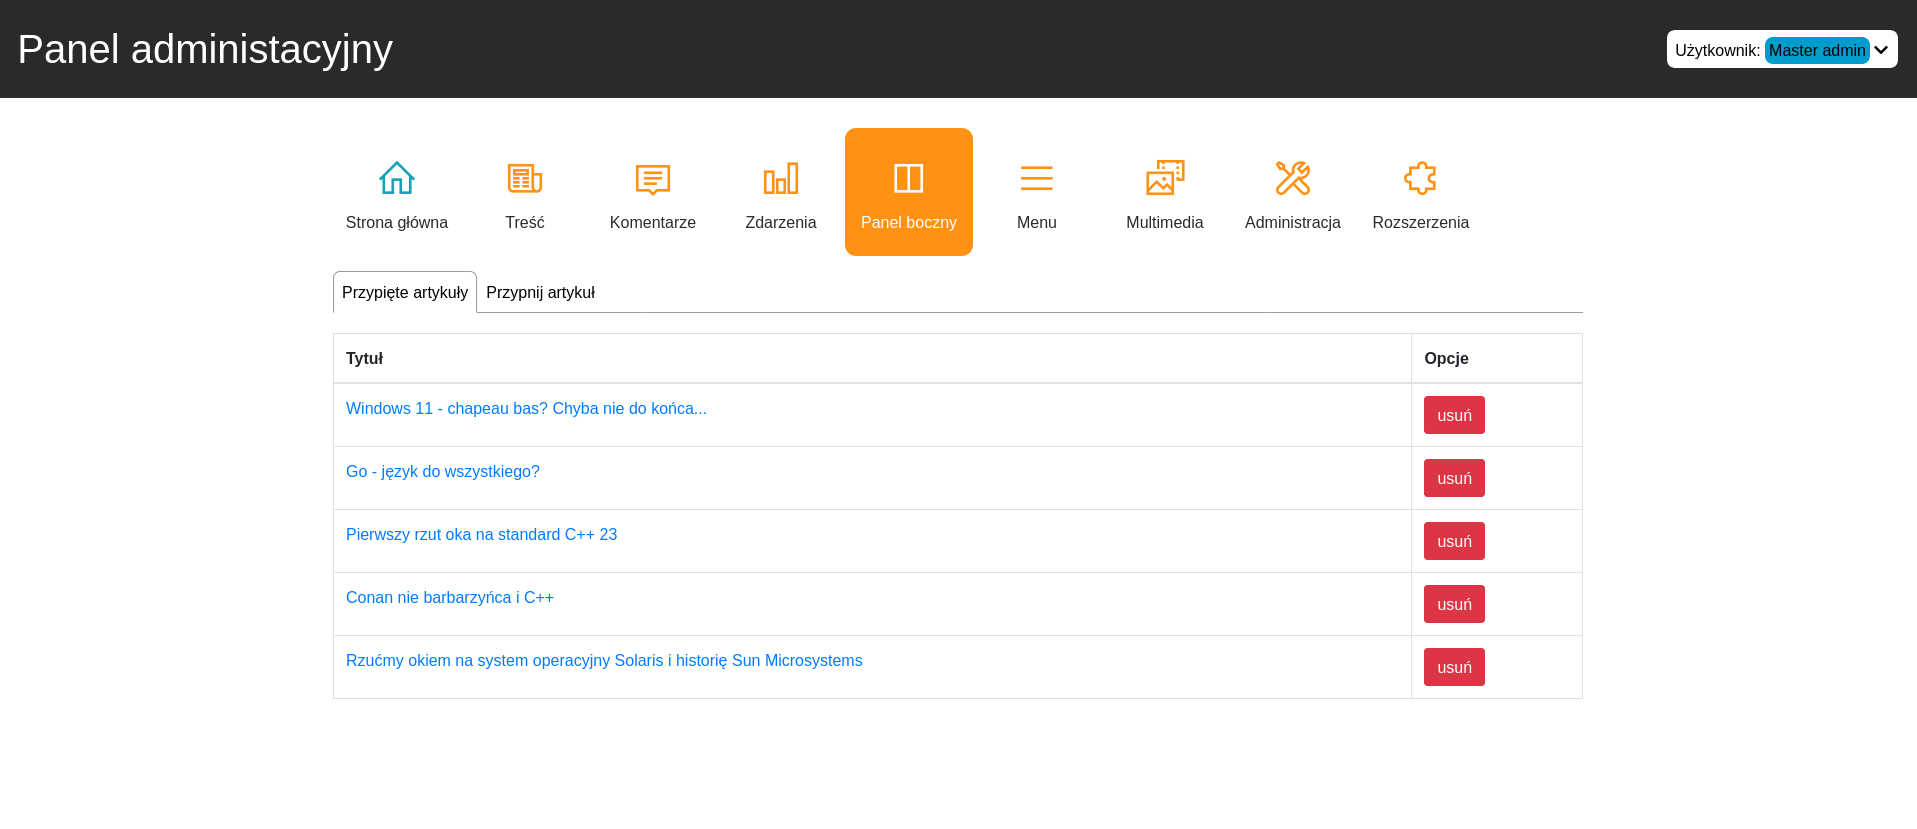
Task: Open Go - język do wszystkiego article
Action: point(443,471)
